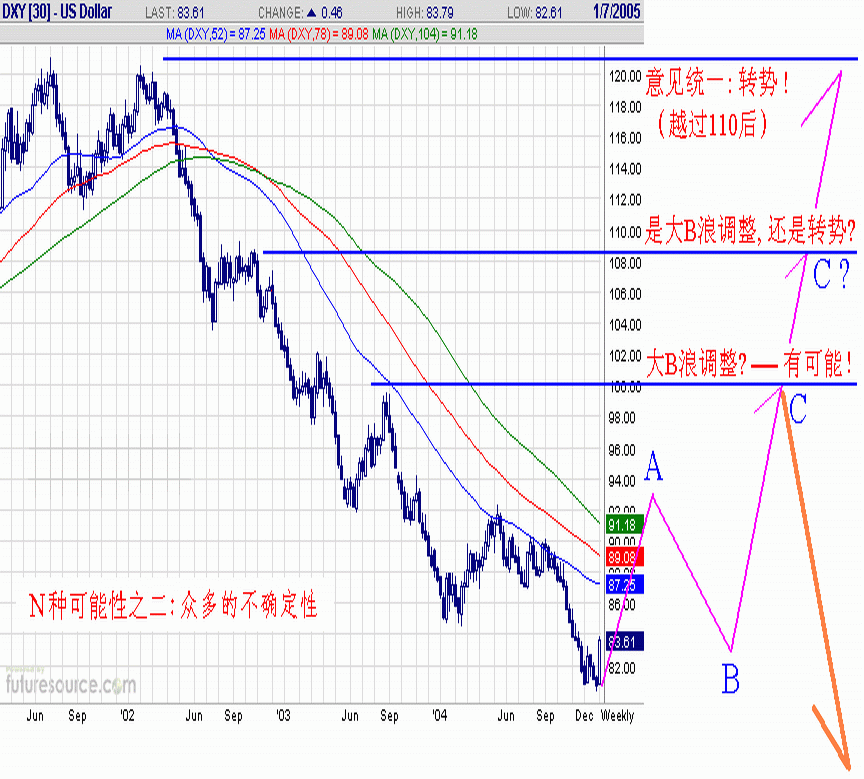The image size is (864, 779).
Task: Click the "DXY [30] - US Dollar" chart title
Action: 57,12
